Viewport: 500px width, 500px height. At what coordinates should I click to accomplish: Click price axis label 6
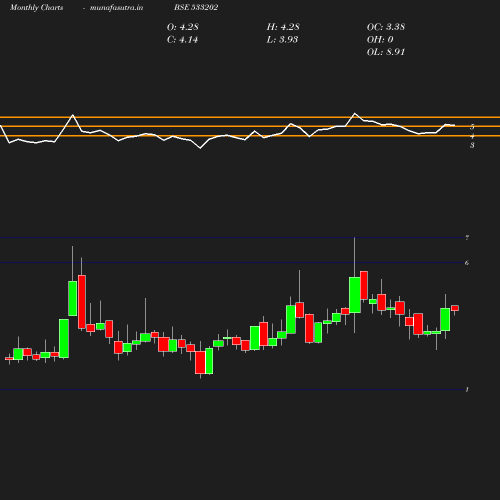pos(467,263)
